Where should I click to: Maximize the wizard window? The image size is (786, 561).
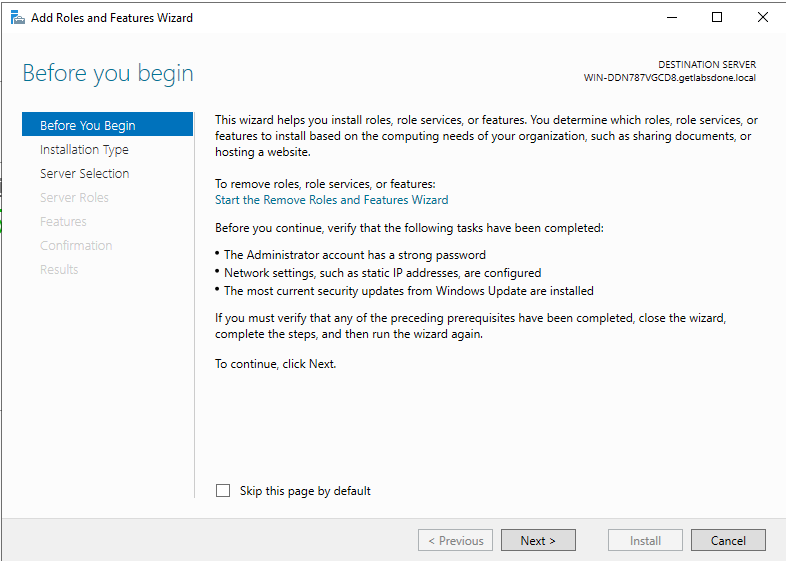[x=717, y=18]
